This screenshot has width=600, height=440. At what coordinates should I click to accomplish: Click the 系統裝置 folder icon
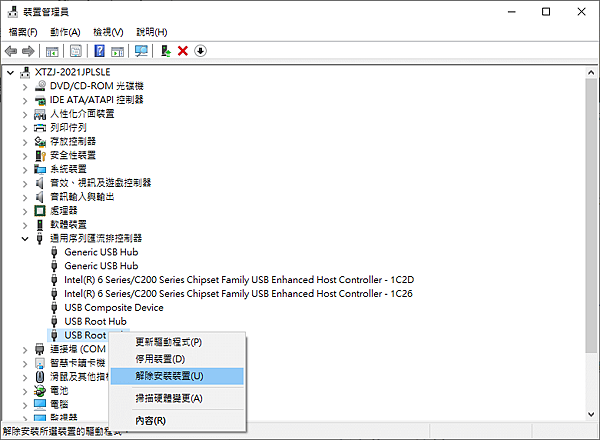(40, 169)
